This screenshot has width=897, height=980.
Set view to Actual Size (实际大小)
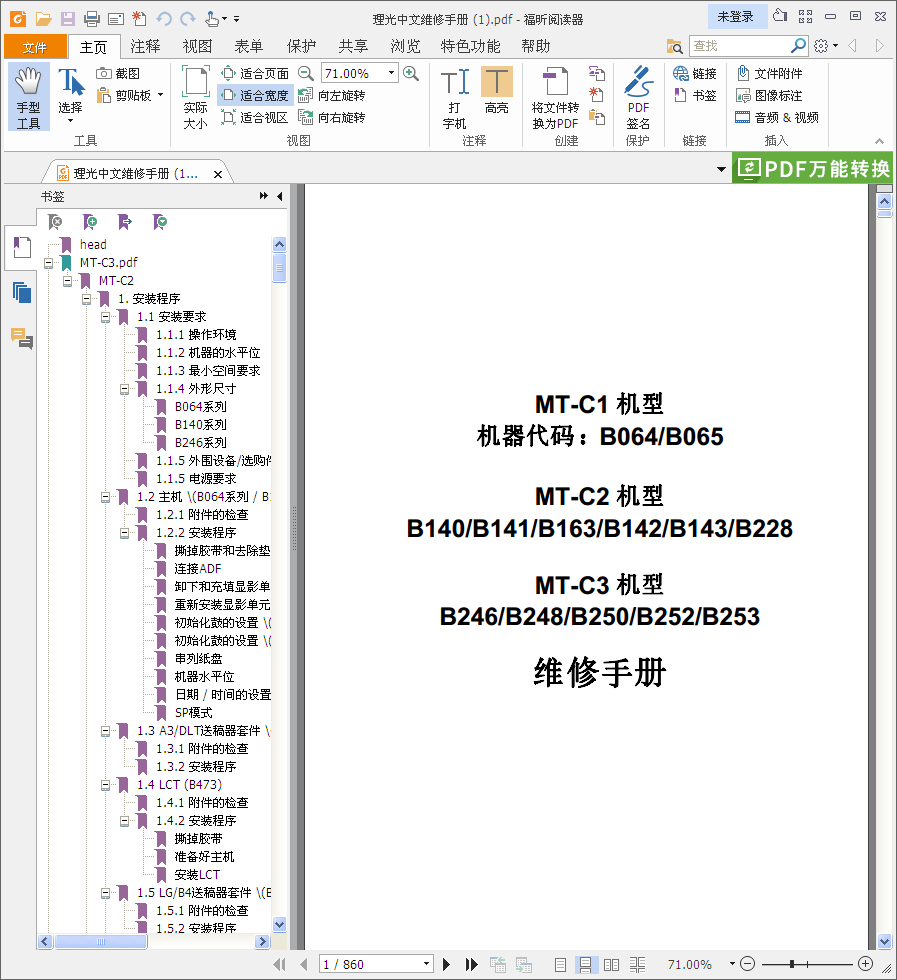(195, 98)
